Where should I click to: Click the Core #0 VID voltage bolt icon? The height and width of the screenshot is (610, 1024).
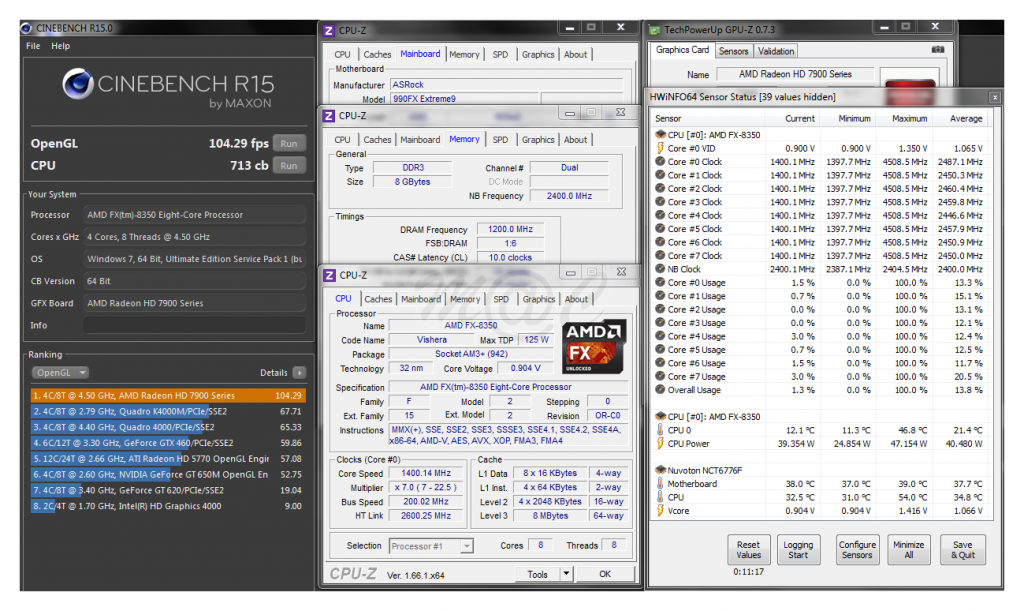tap(660, 148)
